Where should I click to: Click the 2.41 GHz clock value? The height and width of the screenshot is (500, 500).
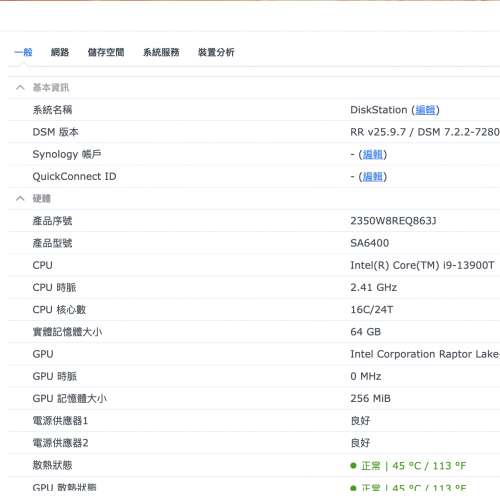pos(374,287)
